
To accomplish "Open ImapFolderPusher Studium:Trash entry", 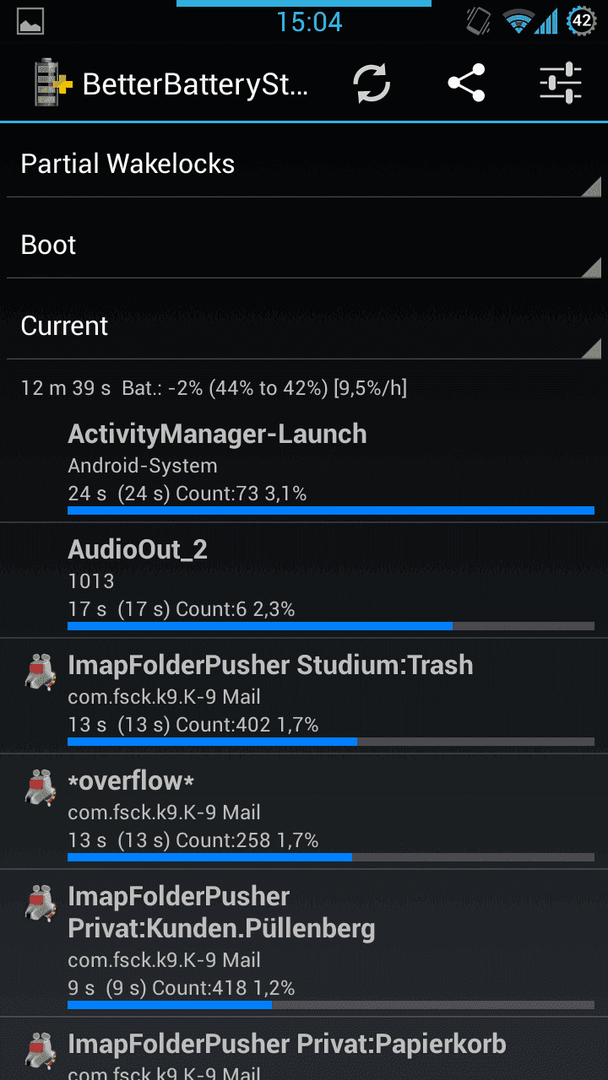I will 304,696.
